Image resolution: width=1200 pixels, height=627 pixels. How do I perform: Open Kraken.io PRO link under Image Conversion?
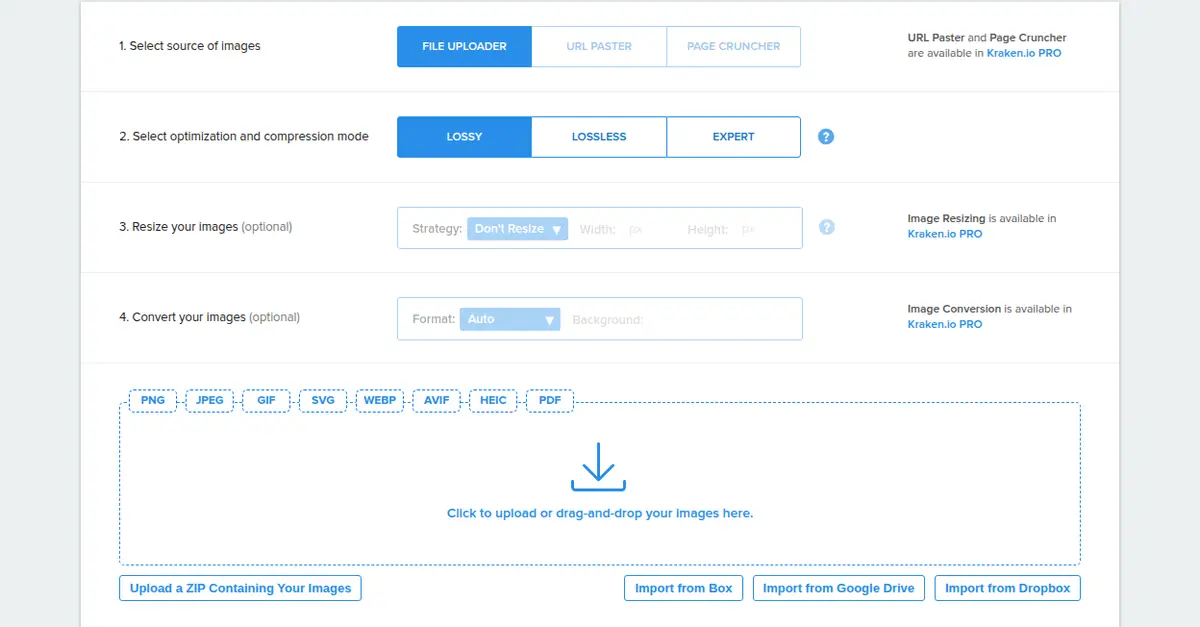point(945,324)
